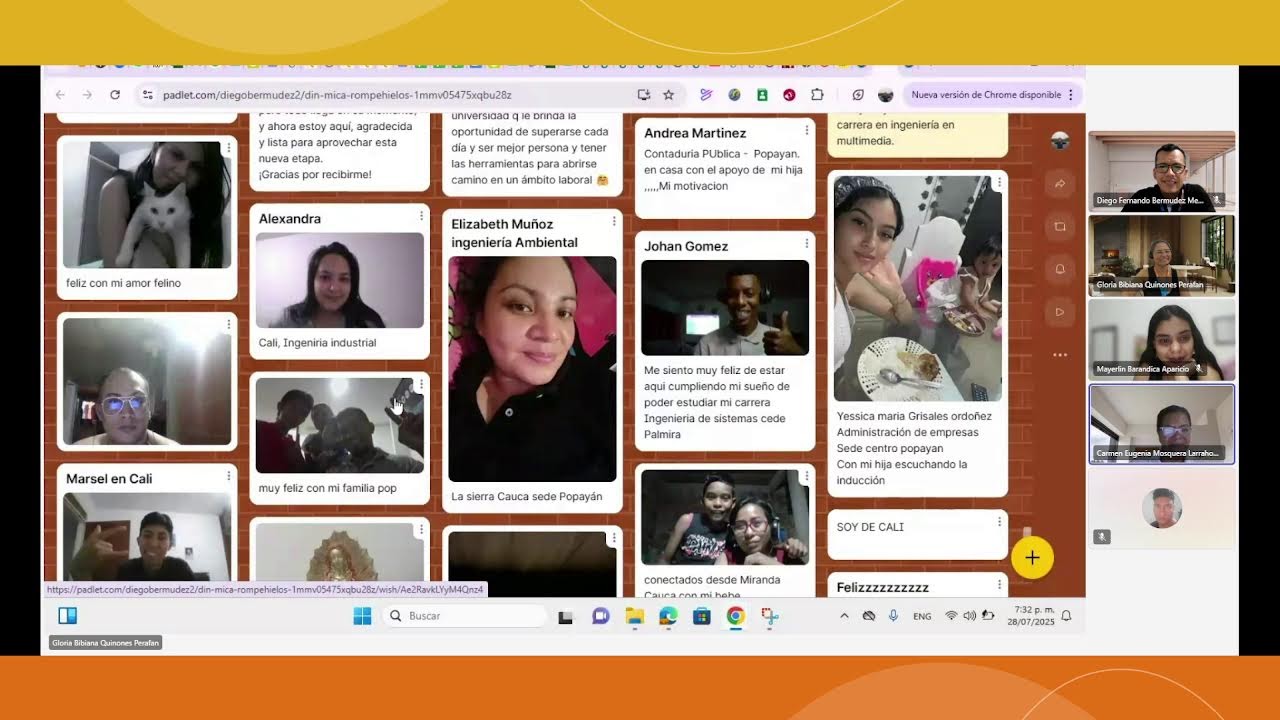Click the Padlet remake icon in sidebar

(1060, 227)
